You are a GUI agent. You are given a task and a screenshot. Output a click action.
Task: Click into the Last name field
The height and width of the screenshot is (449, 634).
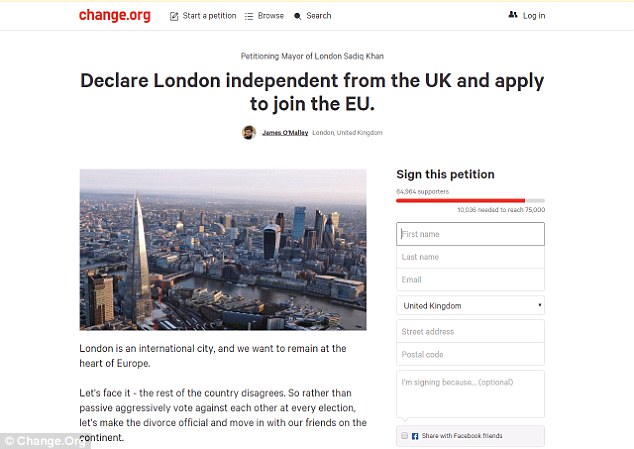click(x=470, y=257)
